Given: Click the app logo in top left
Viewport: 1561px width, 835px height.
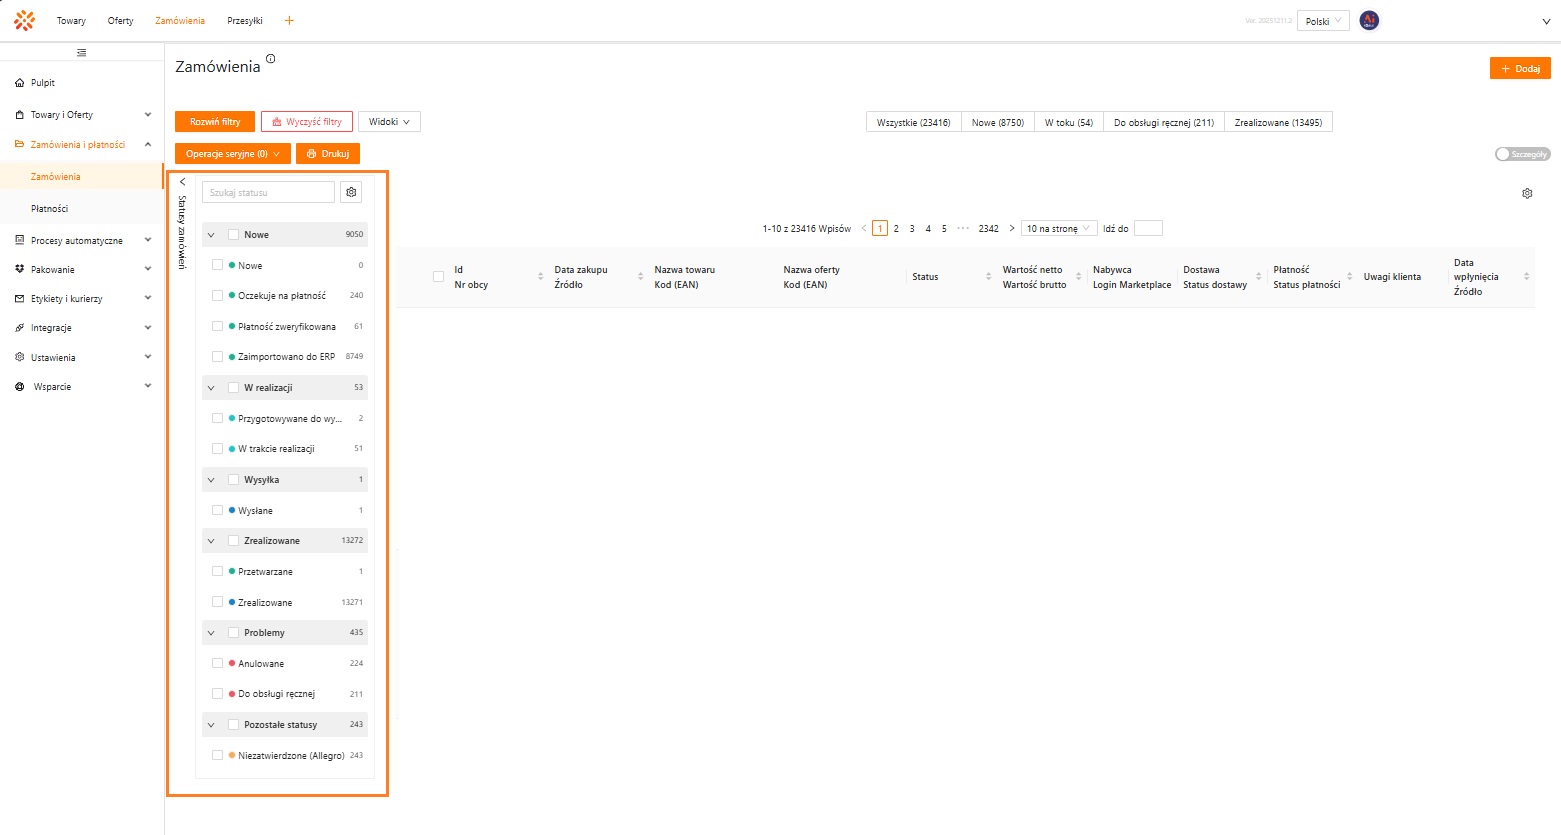Looking at the screenshot, I should [x=24, y=21].
